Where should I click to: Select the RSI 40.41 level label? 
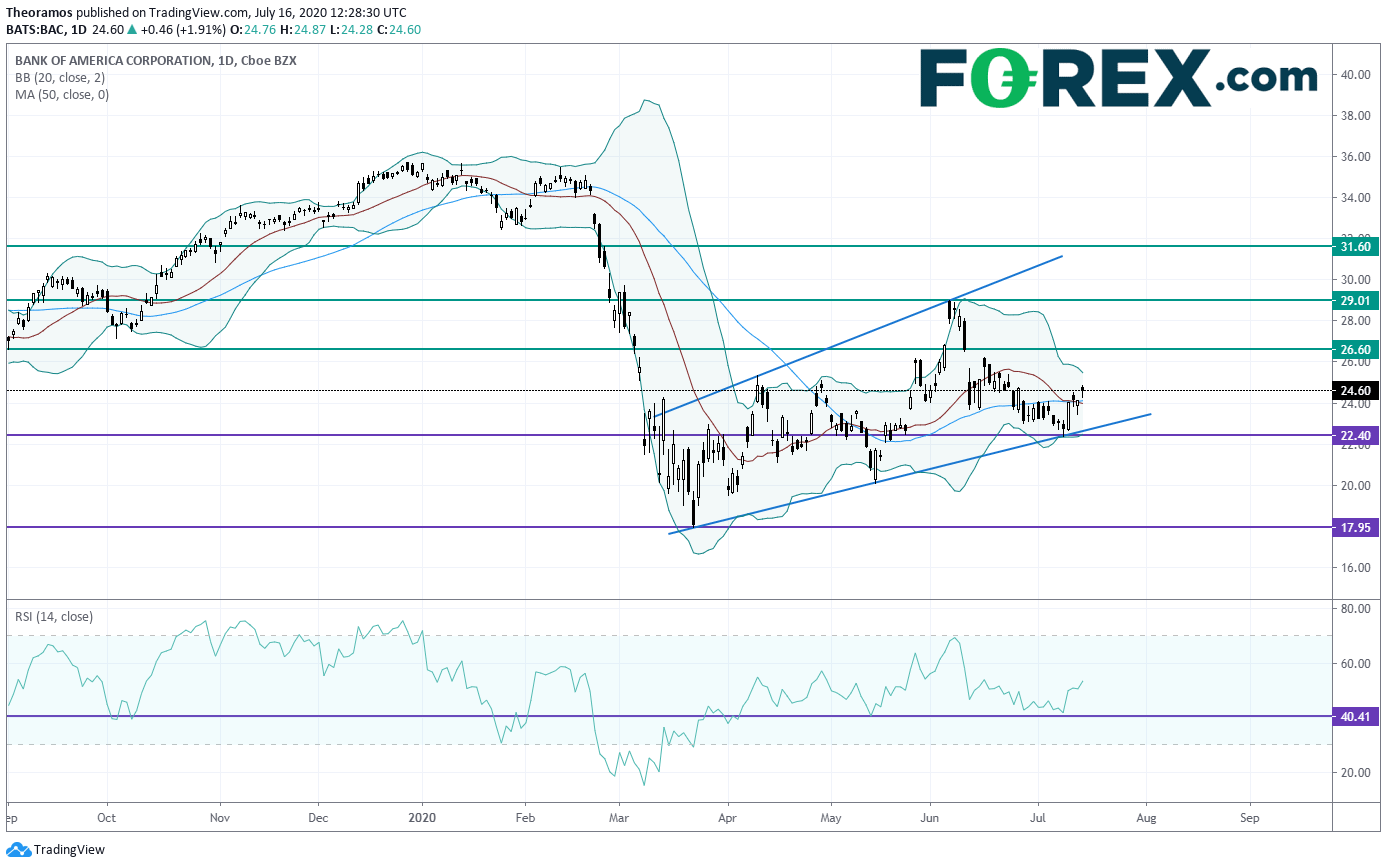(x=1358, y=716)
